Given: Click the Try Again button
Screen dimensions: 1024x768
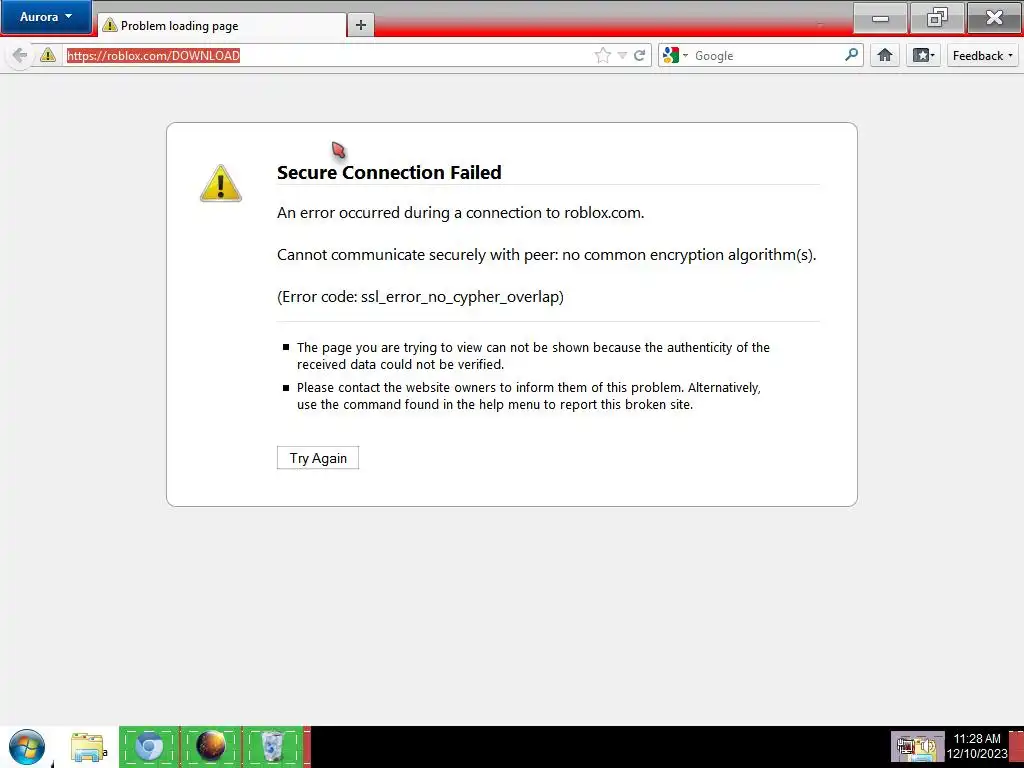Looking at the screenshot, I should tap(318, 458).
